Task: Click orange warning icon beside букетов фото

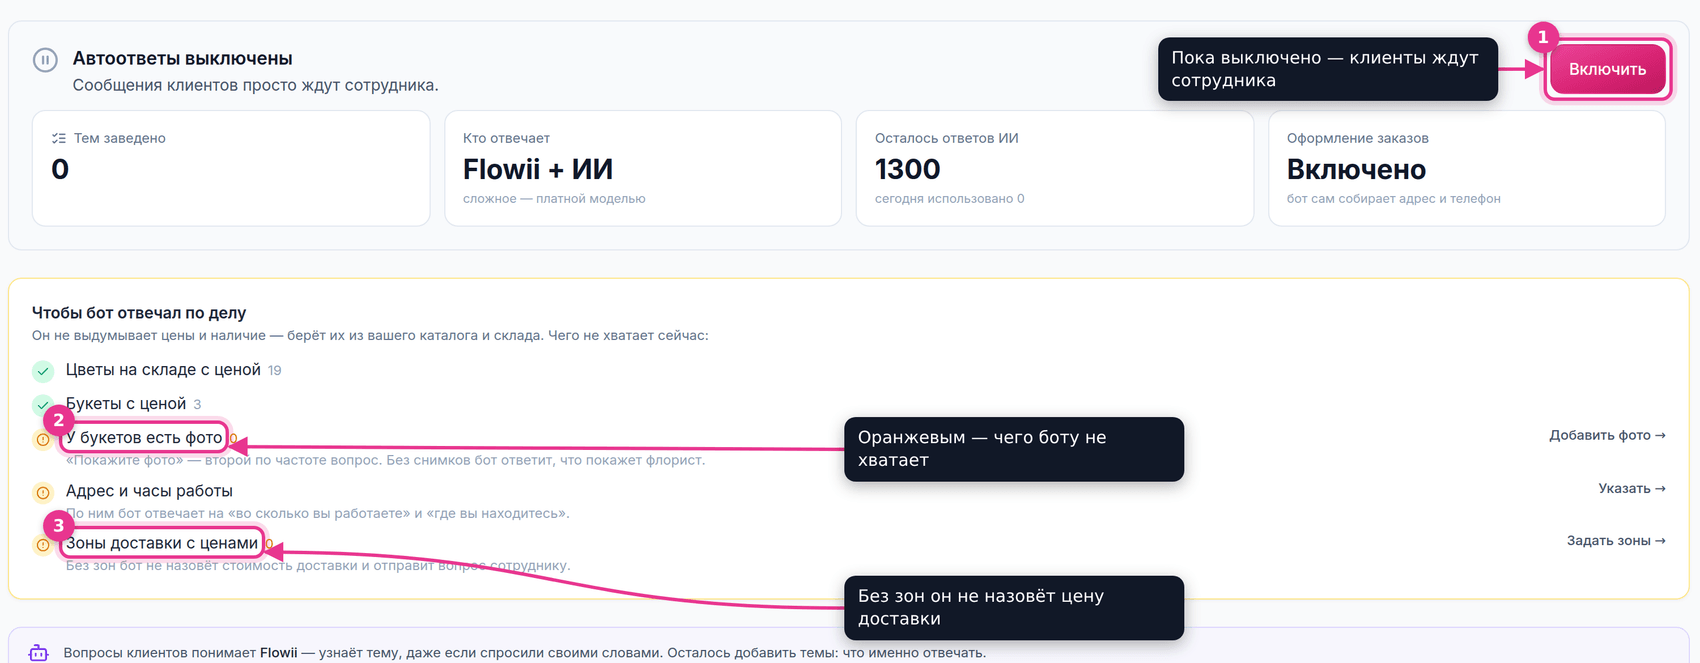Action: 43,439
